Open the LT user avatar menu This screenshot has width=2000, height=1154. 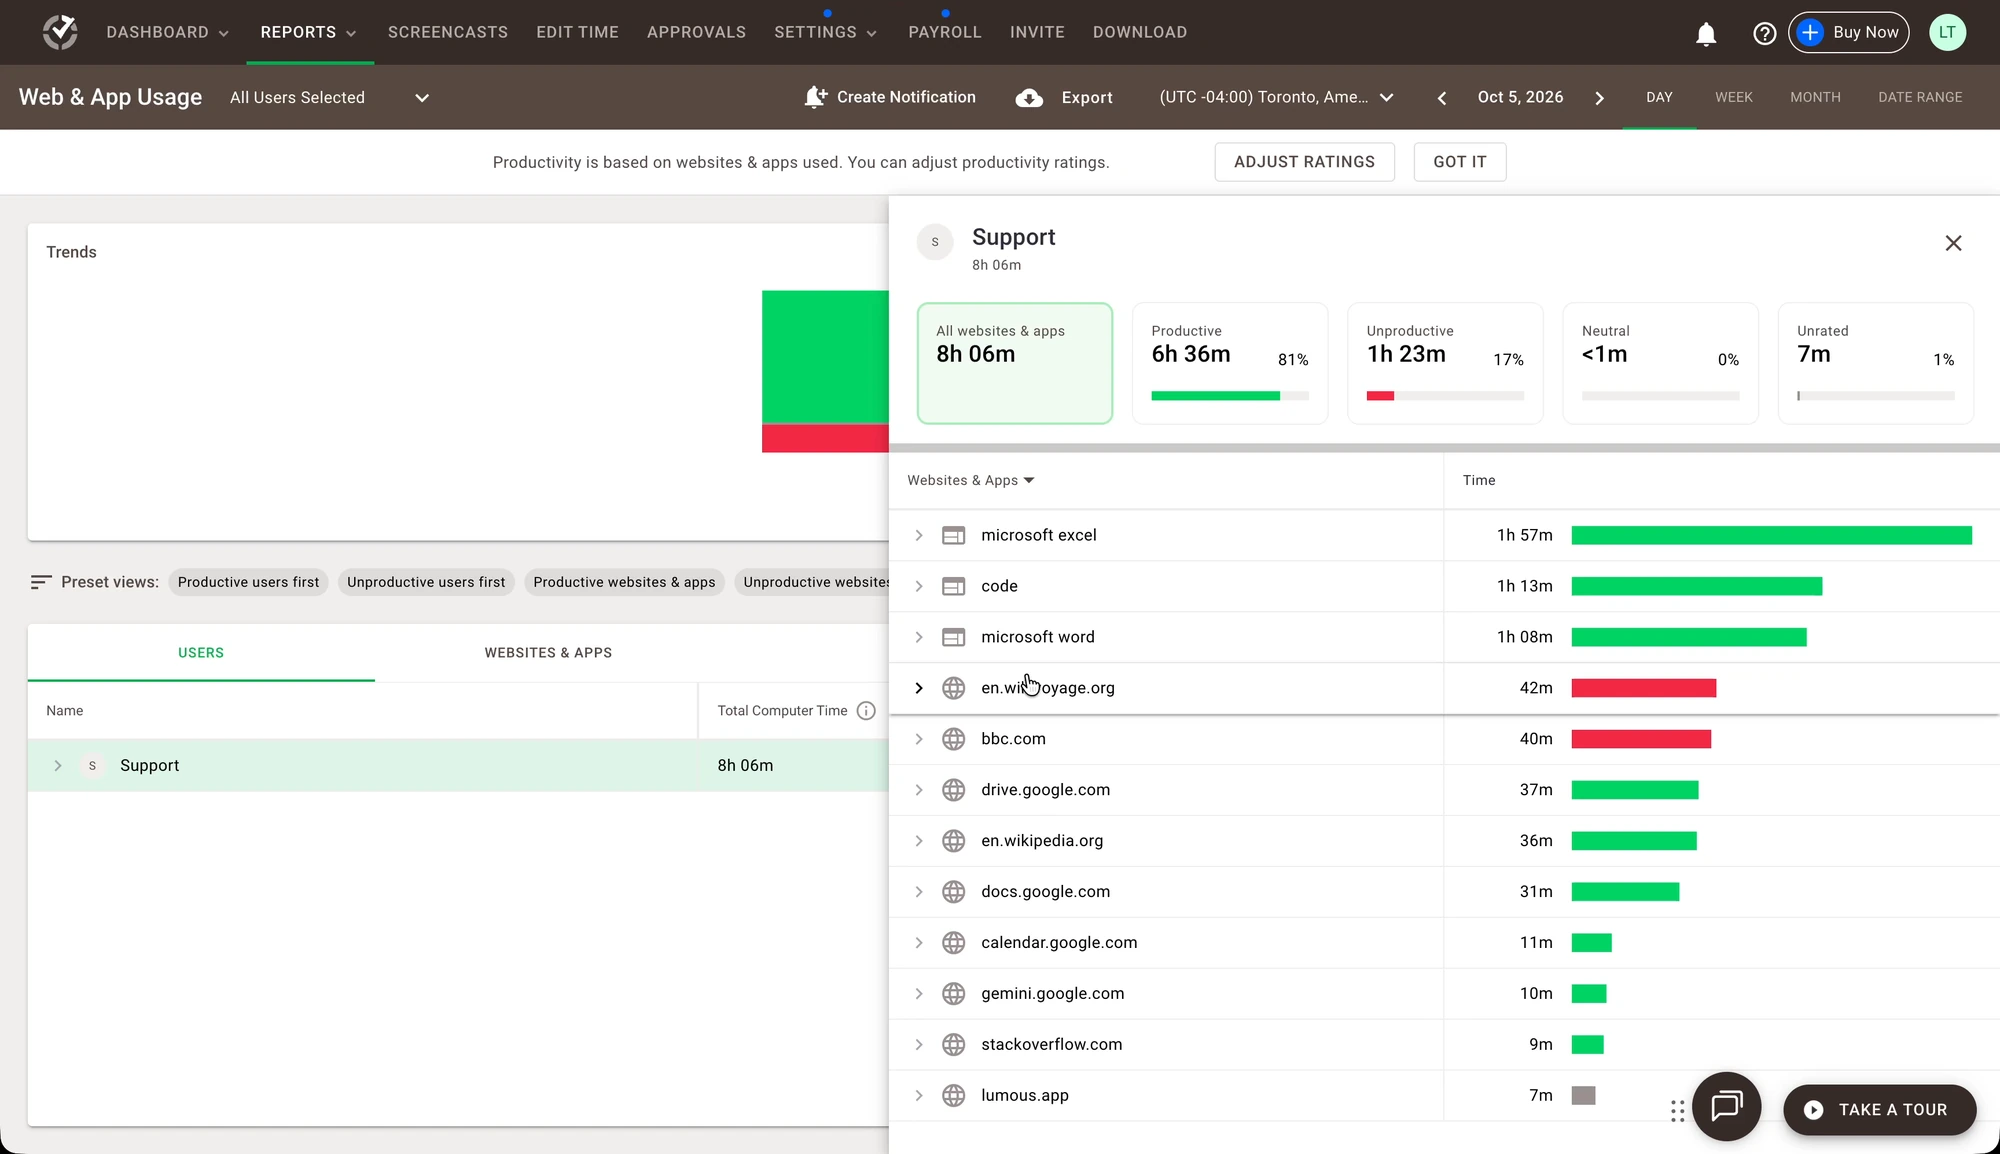(1947, 32)
